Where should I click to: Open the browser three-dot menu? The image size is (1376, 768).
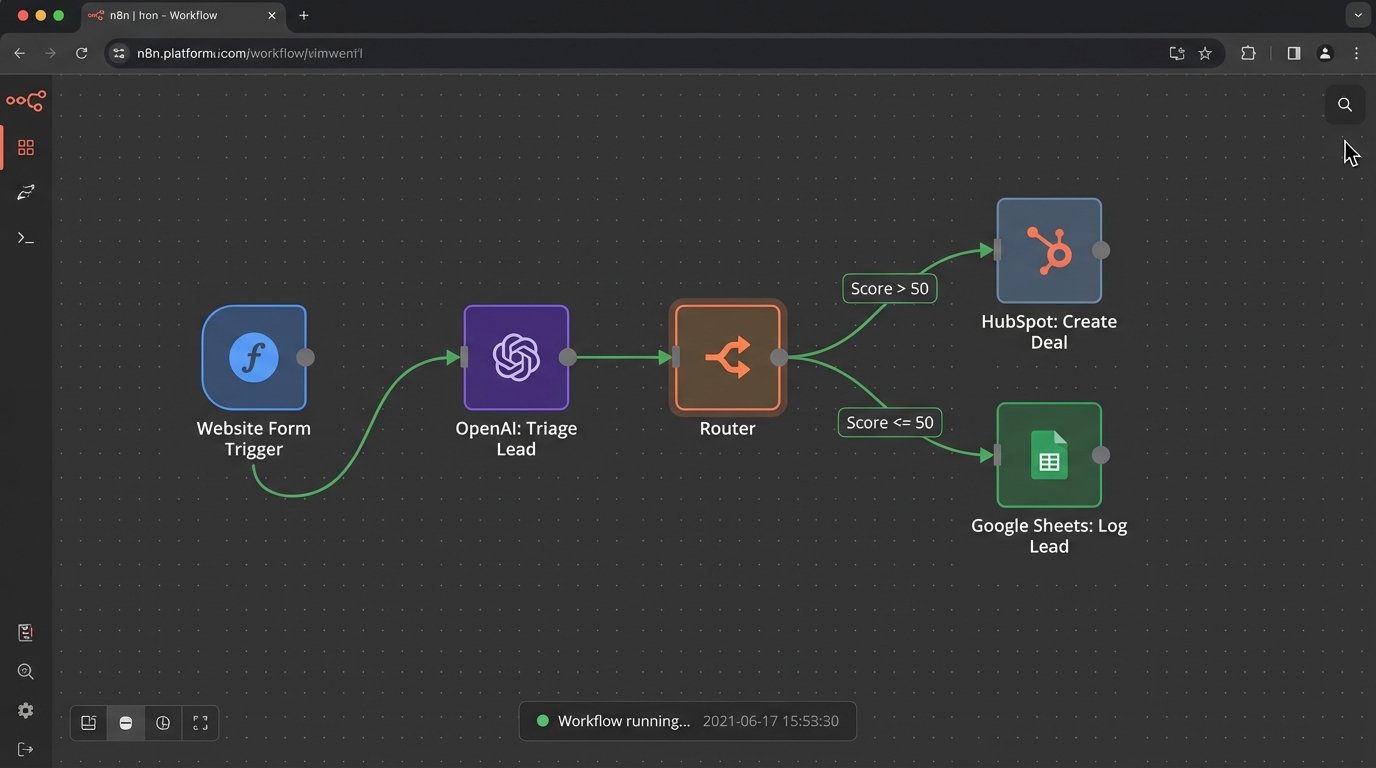[1356, 53]
